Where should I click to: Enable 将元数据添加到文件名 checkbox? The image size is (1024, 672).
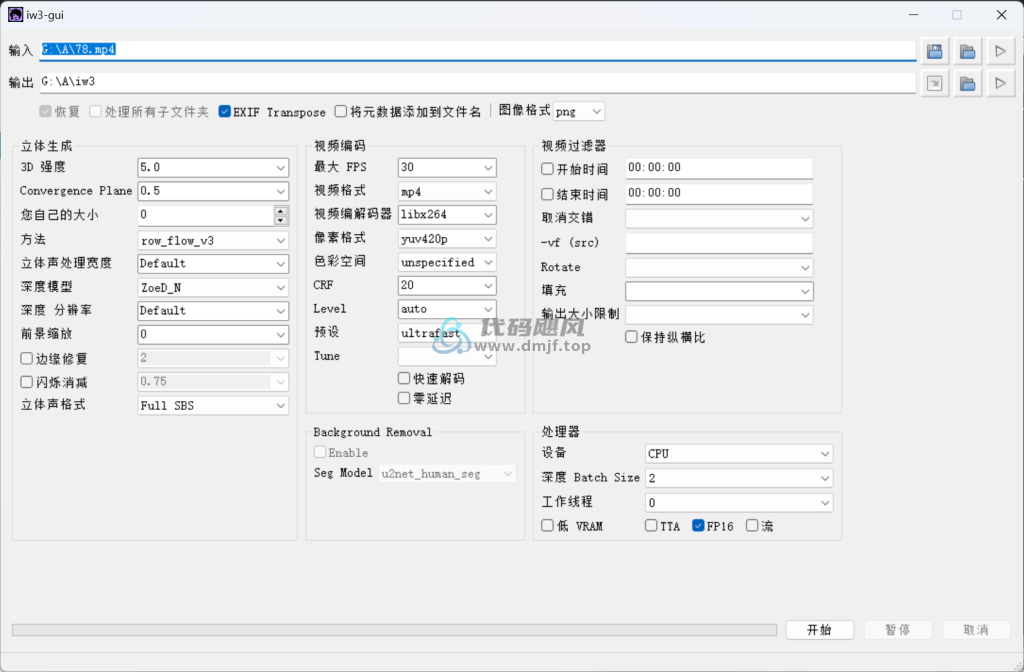(340, 112)
